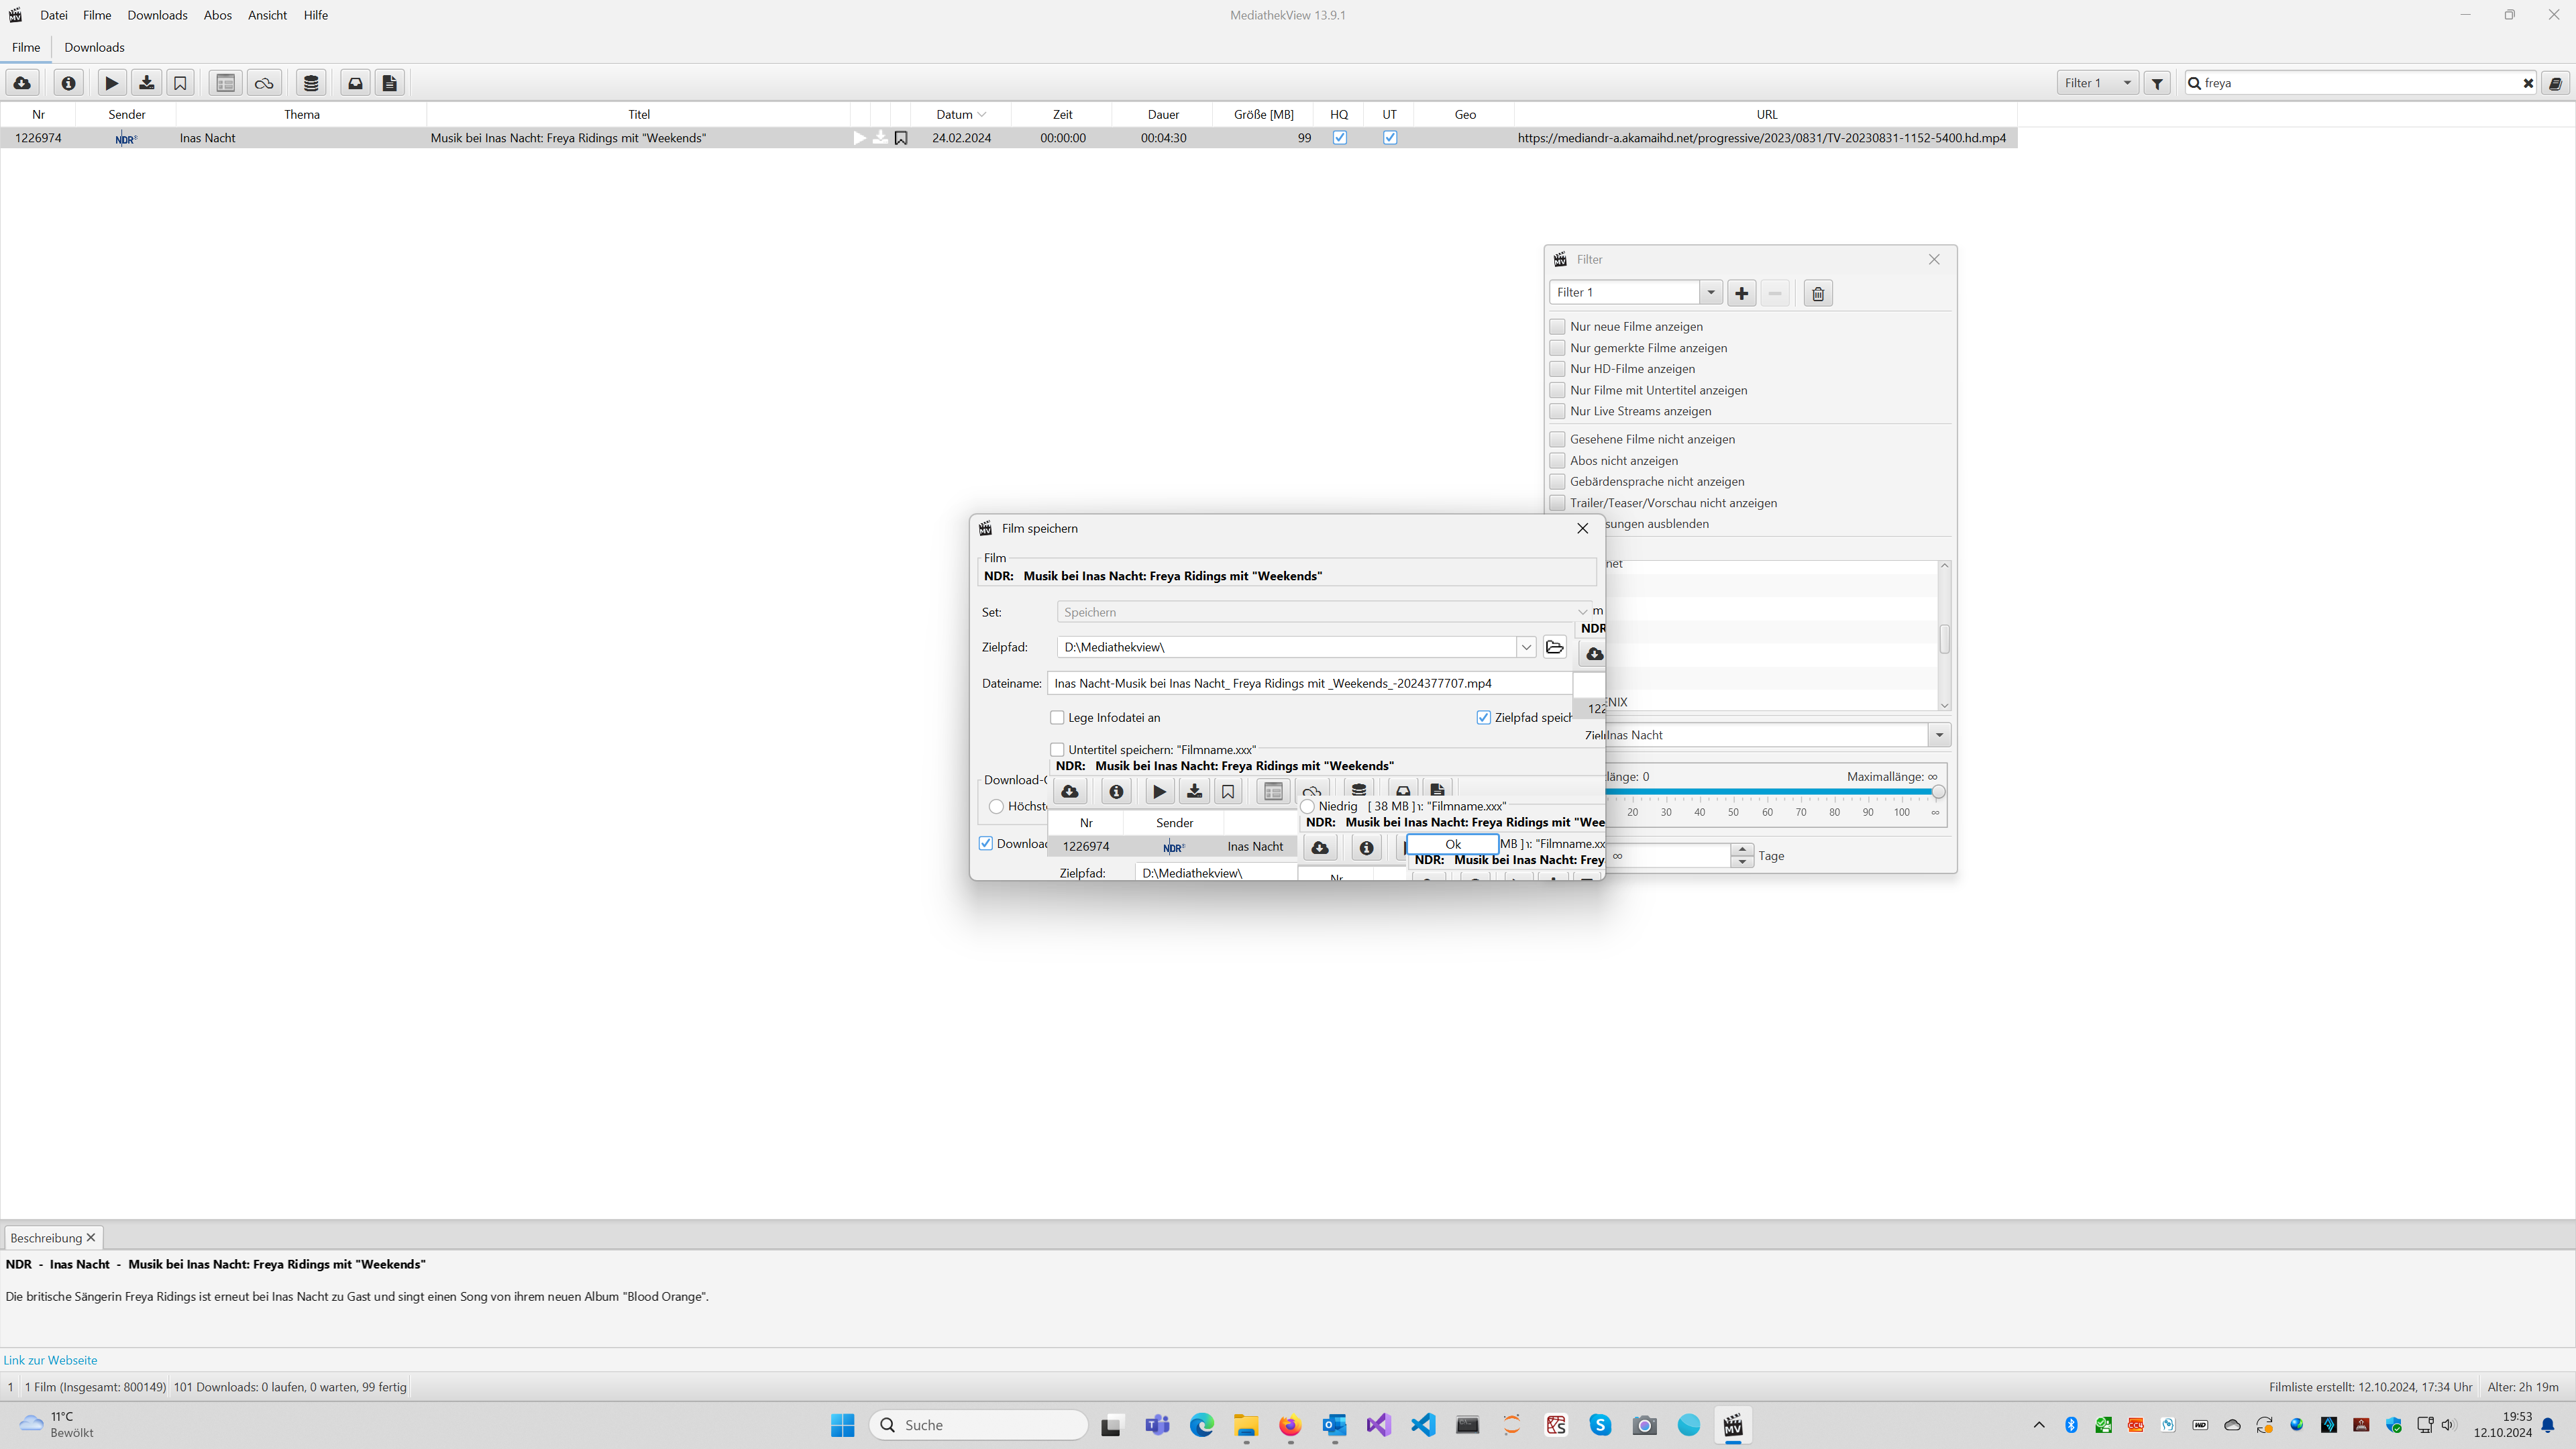Play selected film from main toolbar
This screenshot has height=1449, width=2576.
(x=112, y=83)
